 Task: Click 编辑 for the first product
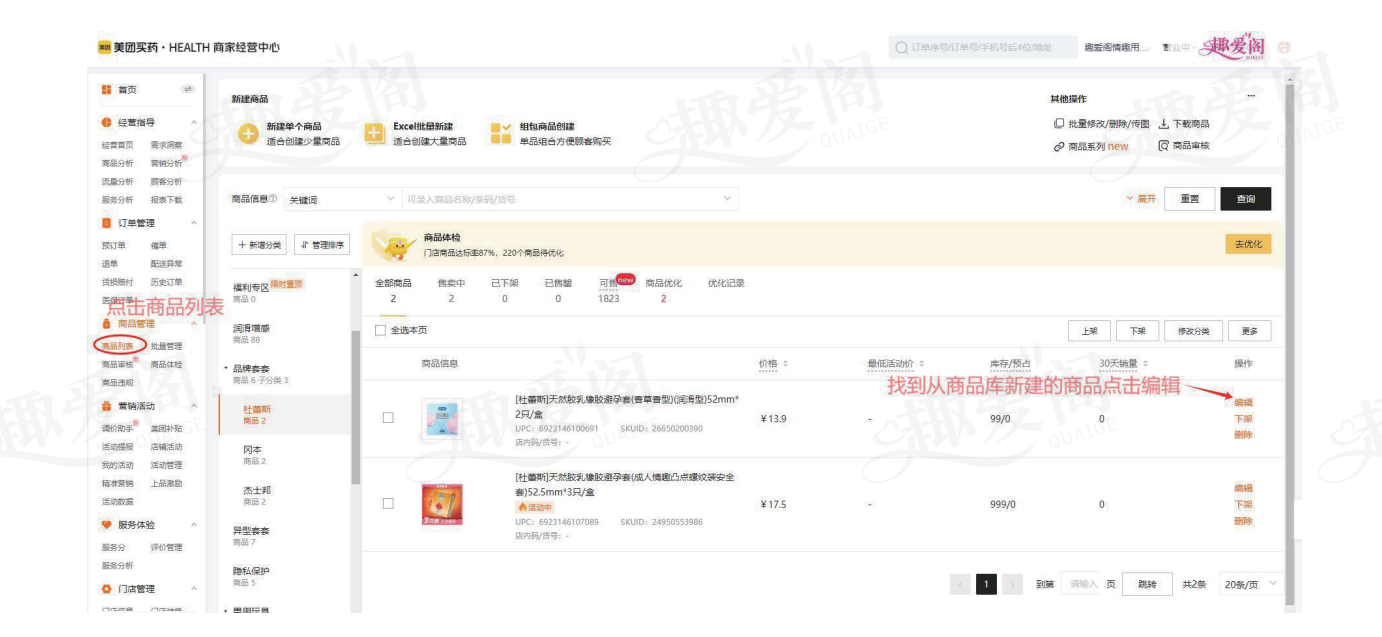tap(1243, 402)
